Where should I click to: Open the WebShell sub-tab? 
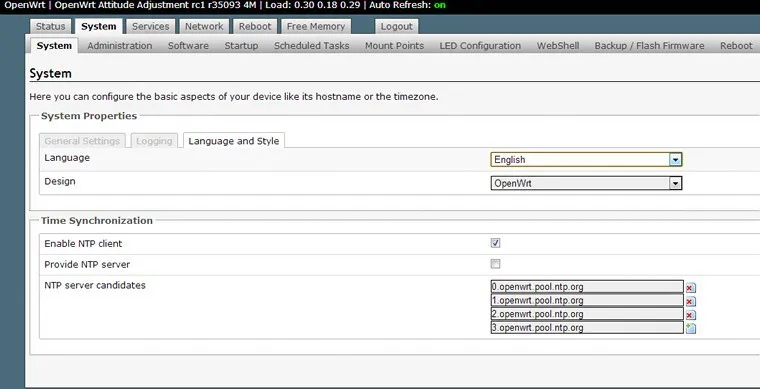click(558, 46)
